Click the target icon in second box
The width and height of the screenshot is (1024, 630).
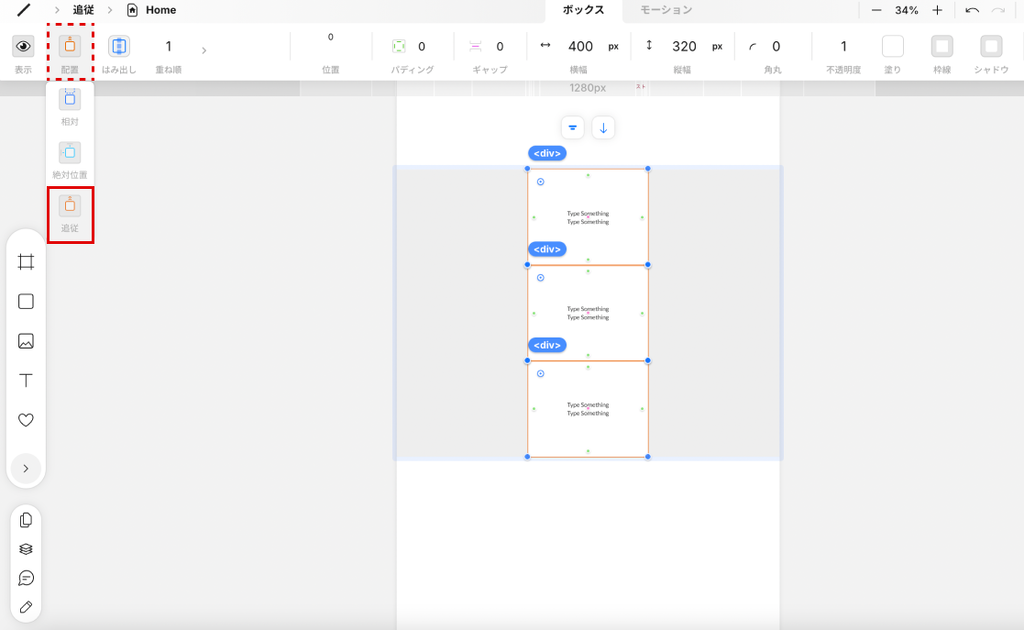tap(541, 277)
